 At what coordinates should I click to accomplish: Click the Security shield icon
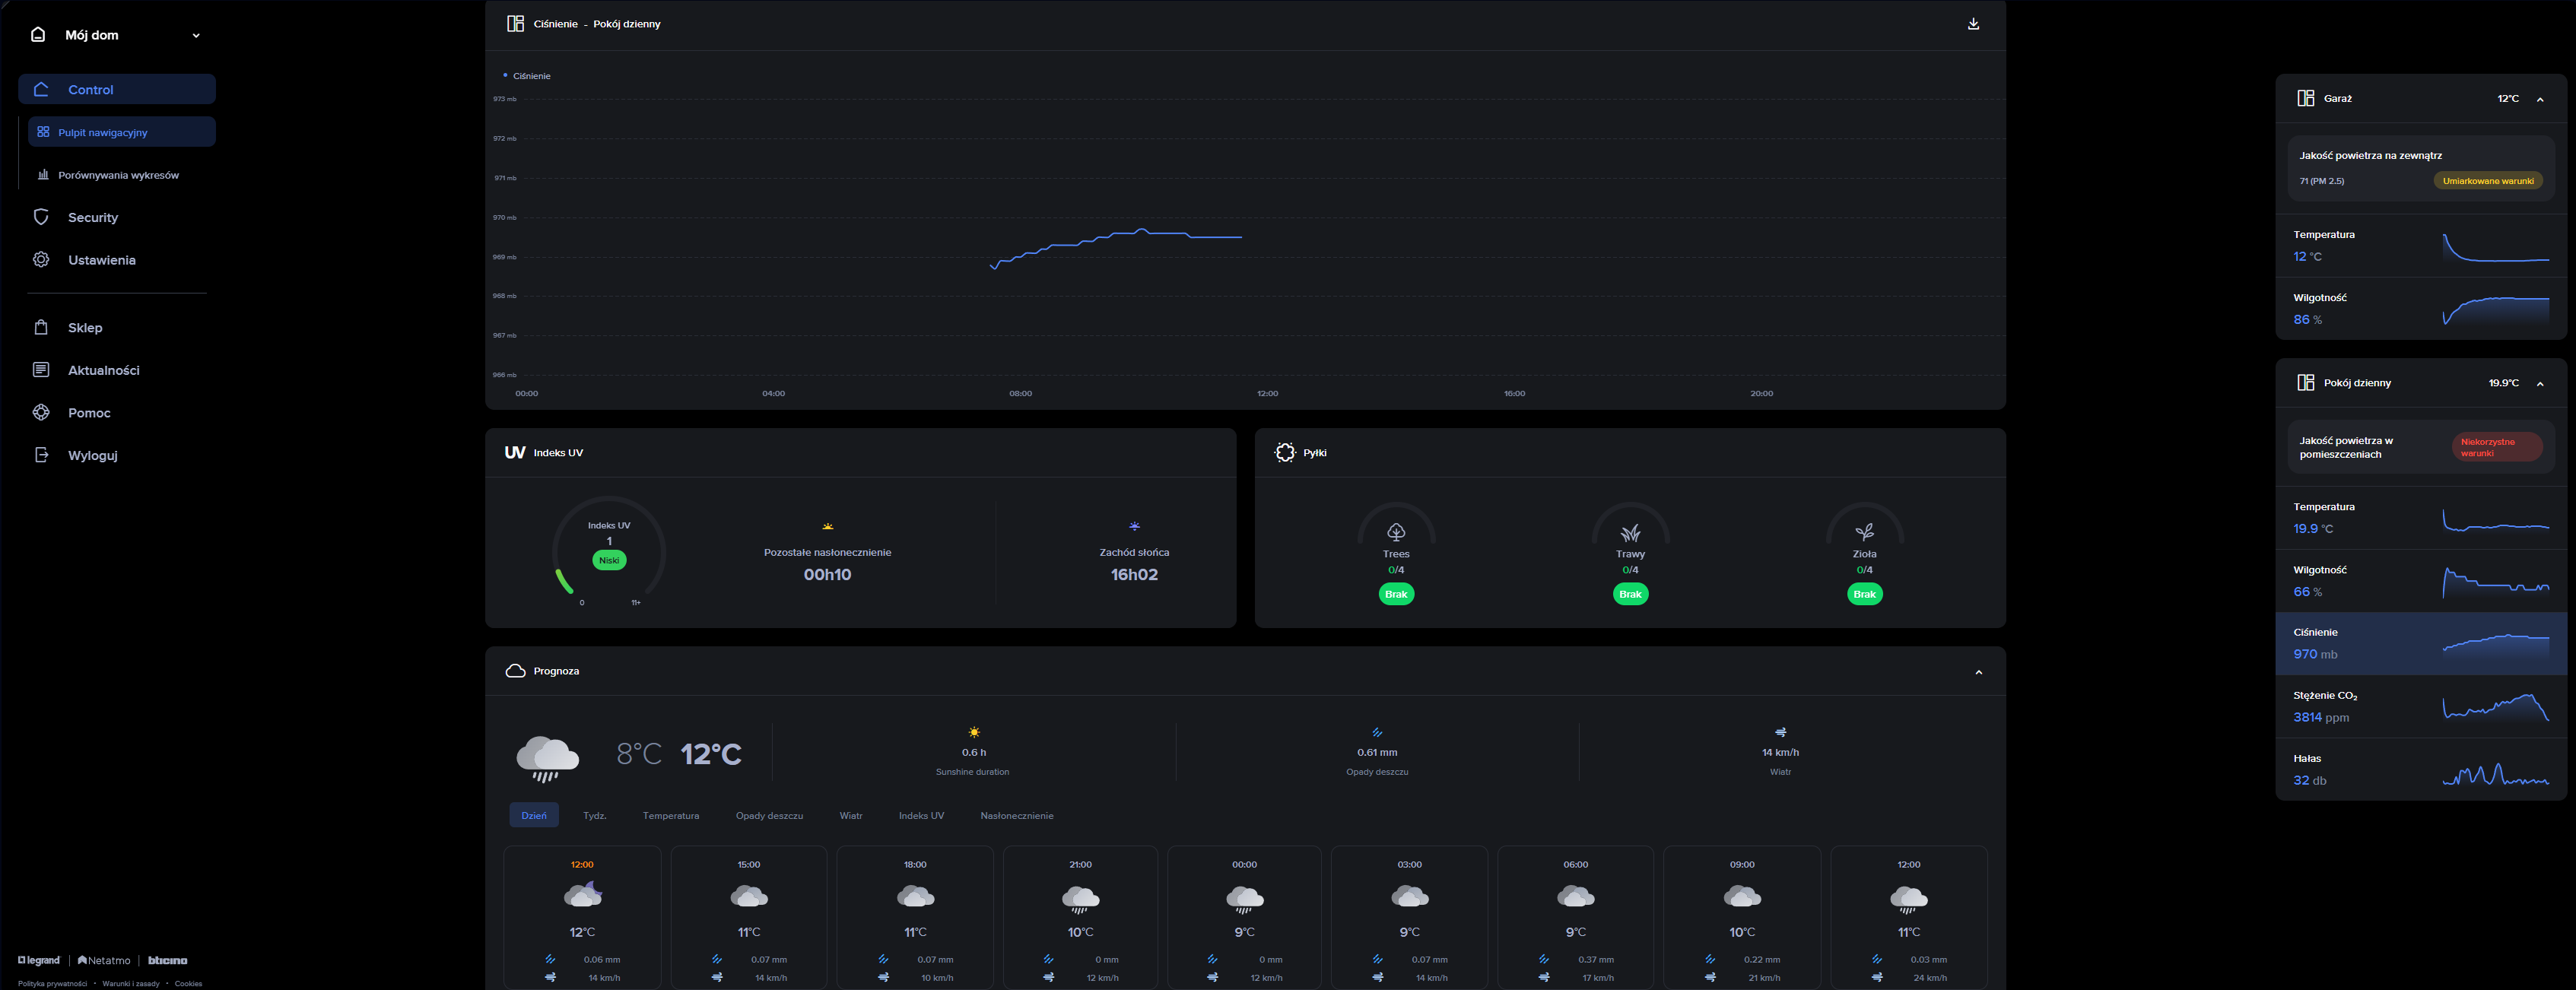[41, 217]
